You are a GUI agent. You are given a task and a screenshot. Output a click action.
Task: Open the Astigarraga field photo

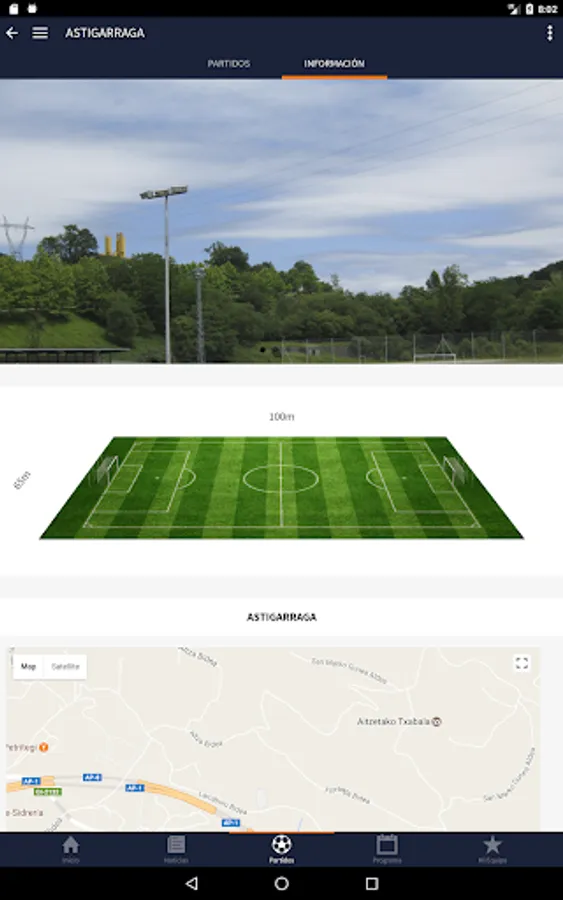[x=281, y=221]
